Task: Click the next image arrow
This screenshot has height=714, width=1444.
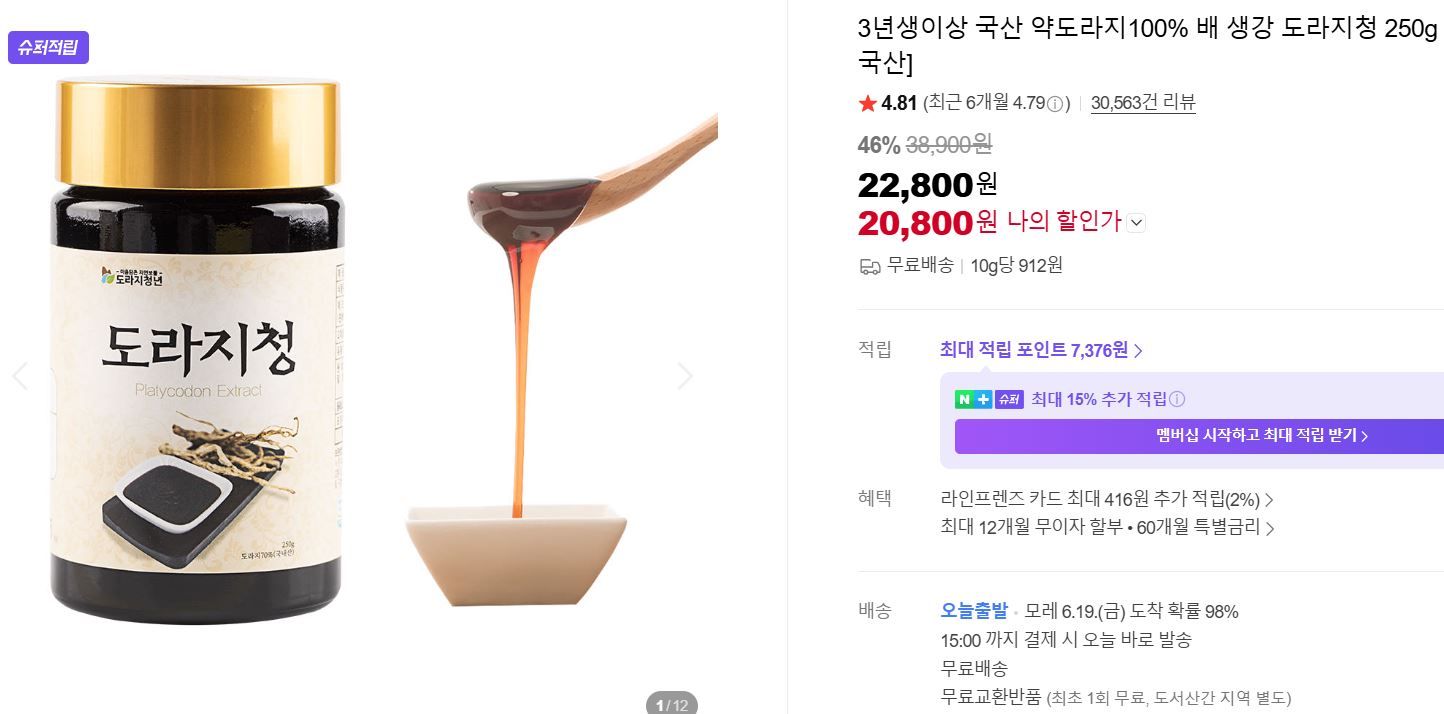Action: coord(685,376)
